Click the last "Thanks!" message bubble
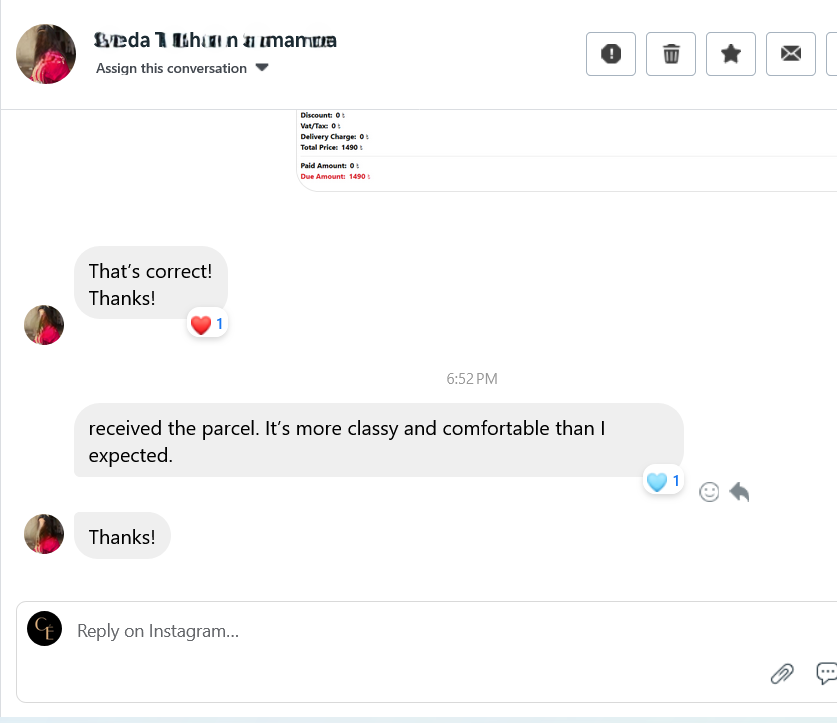 [x=122, y=537]
